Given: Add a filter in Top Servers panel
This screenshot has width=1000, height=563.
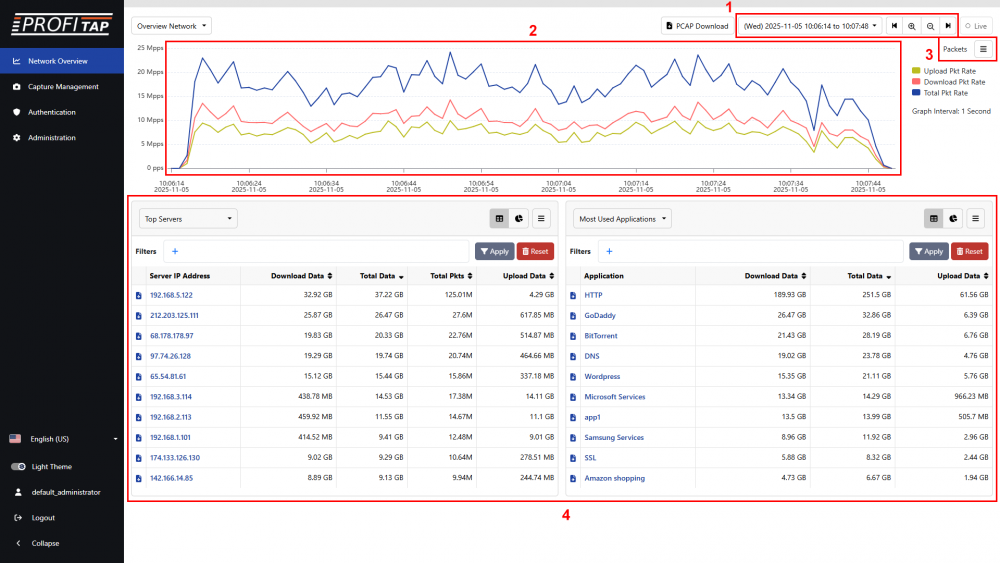Looking at the screenshot, I should (x=175, y=252).
